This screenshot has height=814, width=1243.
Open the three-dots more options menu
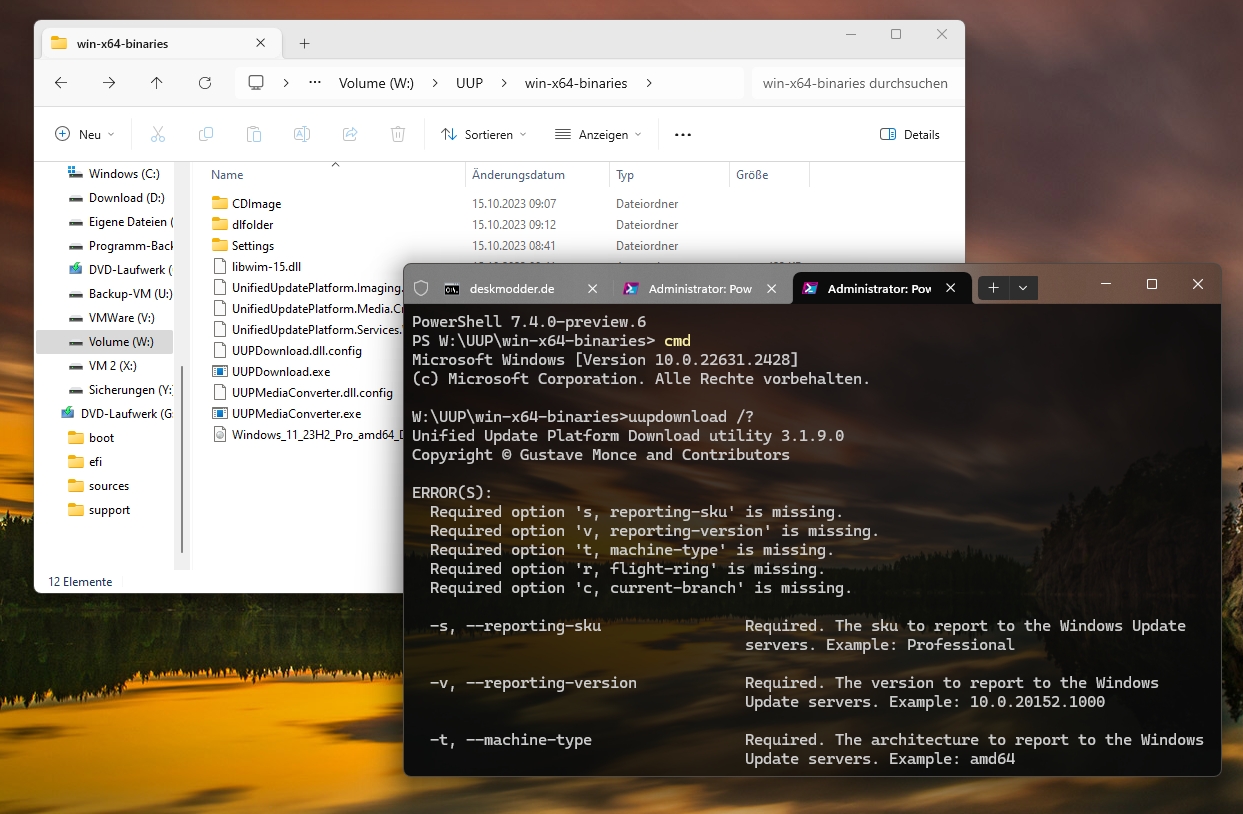683,134
